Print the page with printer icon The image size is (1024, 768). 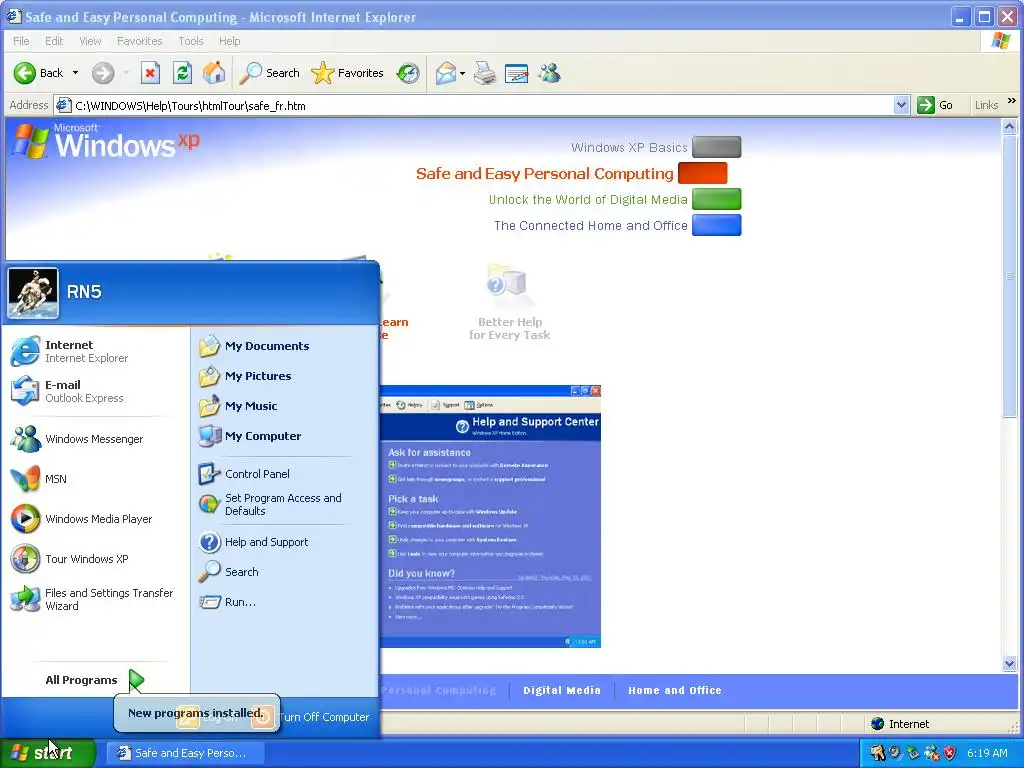[x=485, y=73]
